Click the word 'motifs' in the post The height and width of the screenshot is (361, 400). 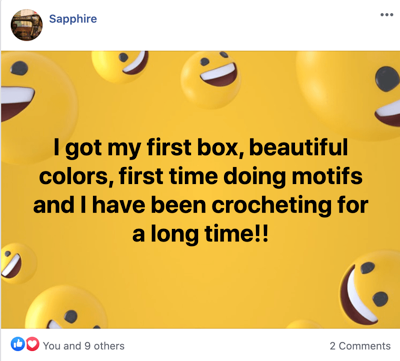click(x=327, y=176)
